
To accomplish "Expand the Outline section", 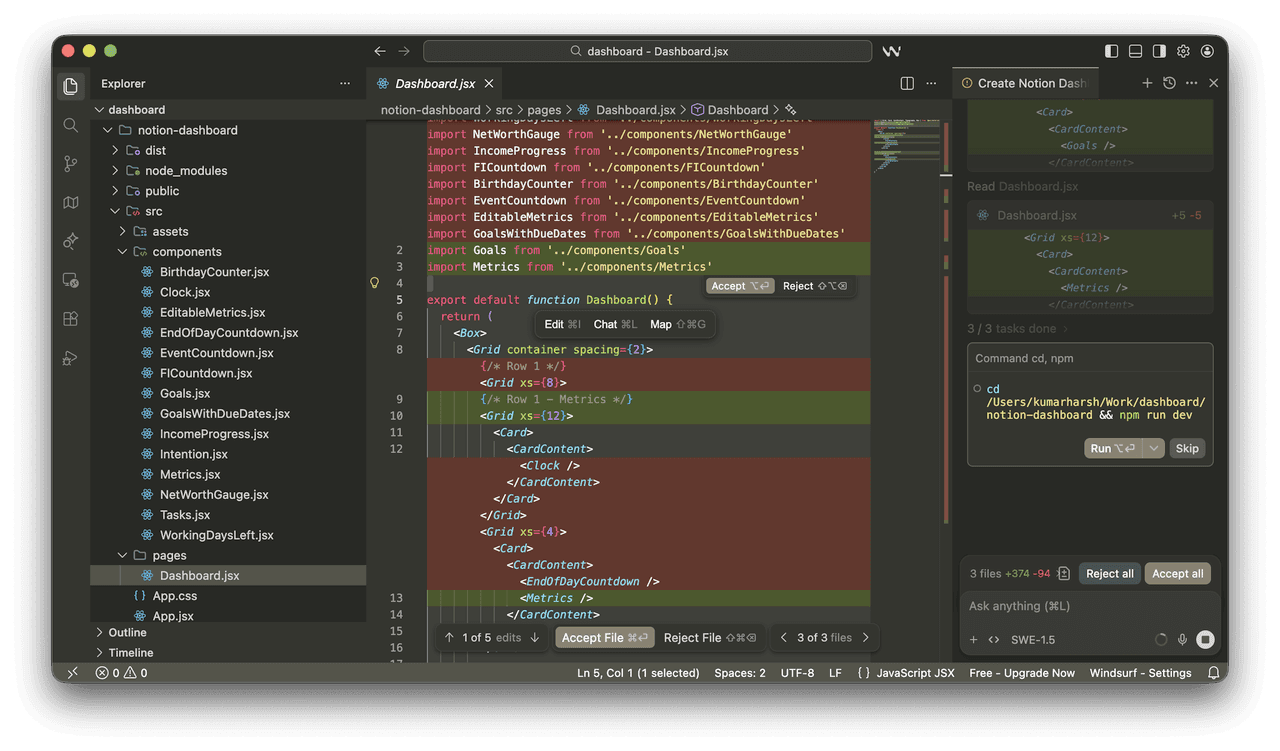I will pyautogui.click(x=99, y=632).
